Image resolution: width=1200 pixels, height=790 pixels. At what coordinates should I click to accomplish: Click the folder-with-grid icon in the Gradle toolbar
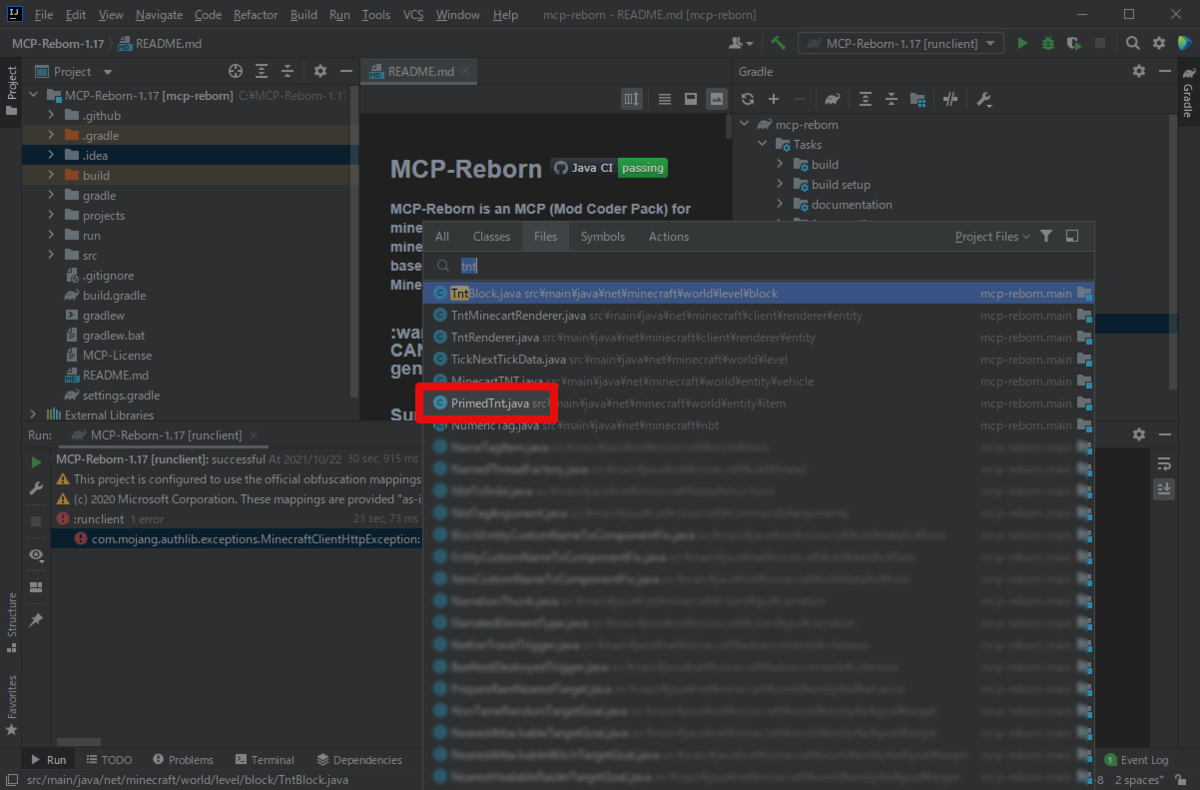pos(917,99)
